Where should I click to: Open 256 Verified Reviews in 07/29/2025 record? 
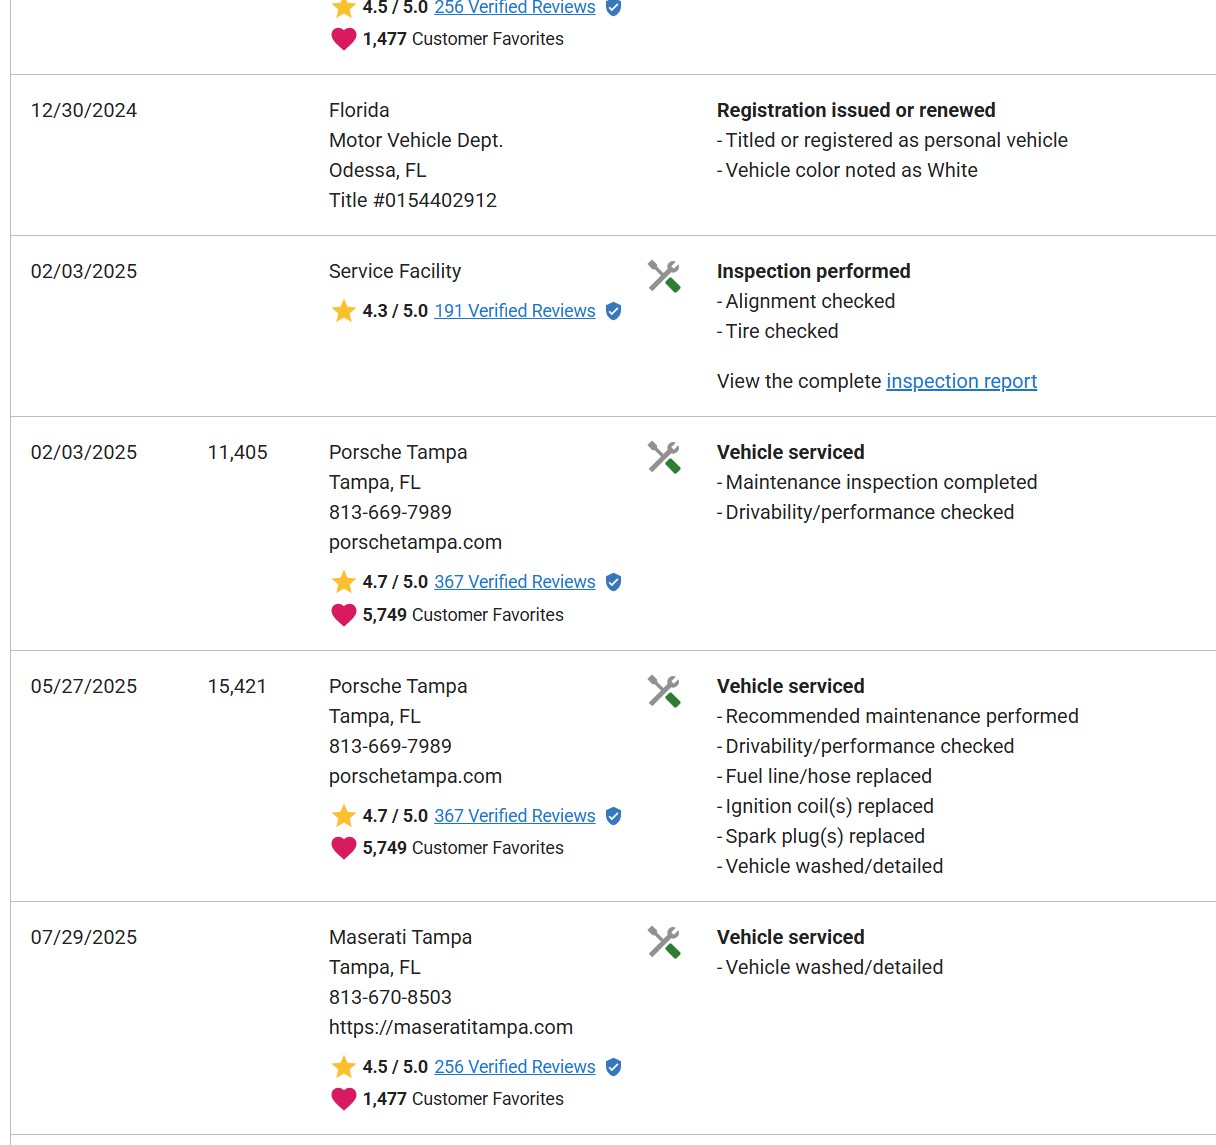point(514,1067)
